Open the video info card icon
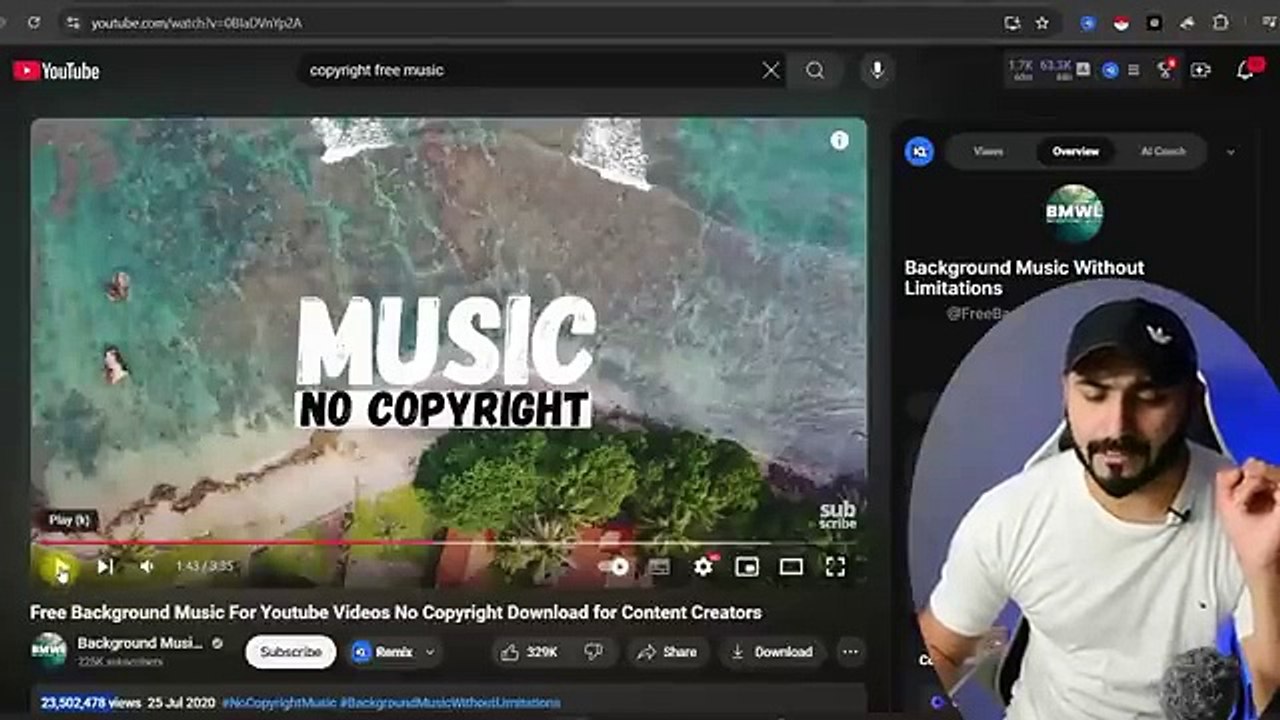The image size is (1280, 720). point(839,141)
